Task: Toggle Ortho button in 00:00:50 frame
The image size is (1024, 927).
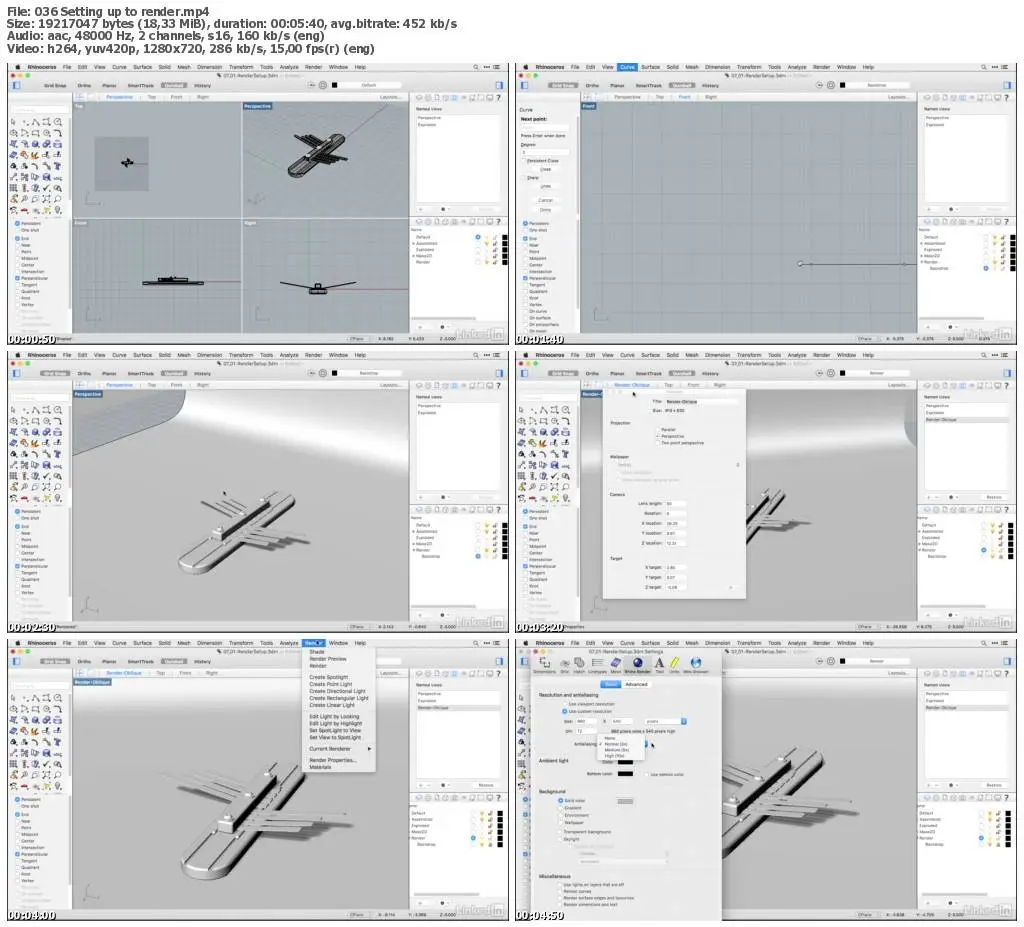Action: 84,86
